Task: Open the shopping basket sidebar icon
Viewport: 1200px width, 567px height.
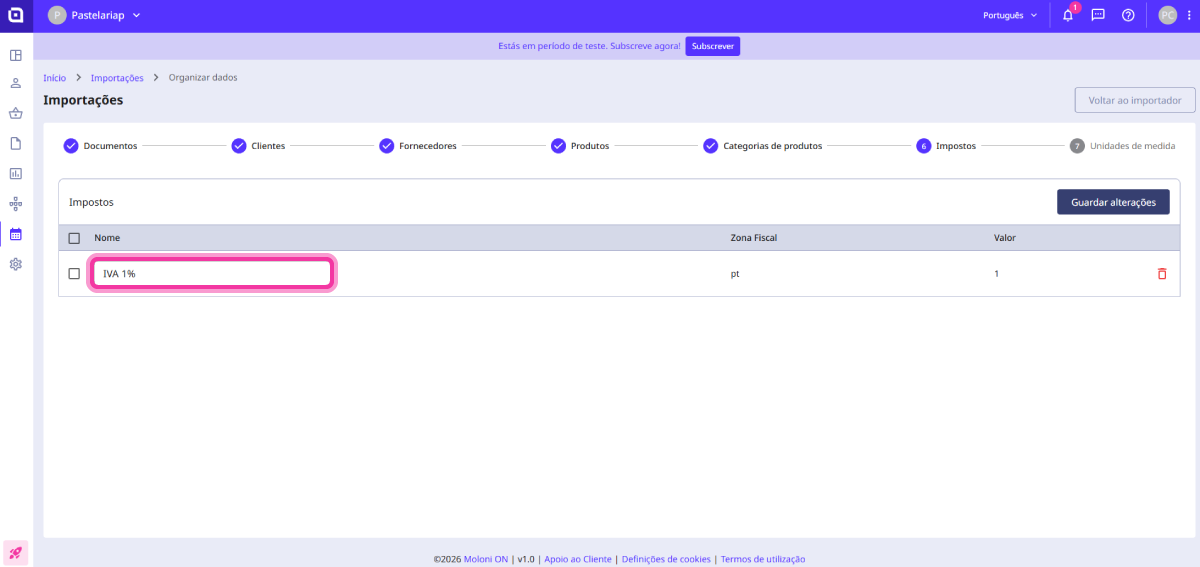Action: pos(16,113)
